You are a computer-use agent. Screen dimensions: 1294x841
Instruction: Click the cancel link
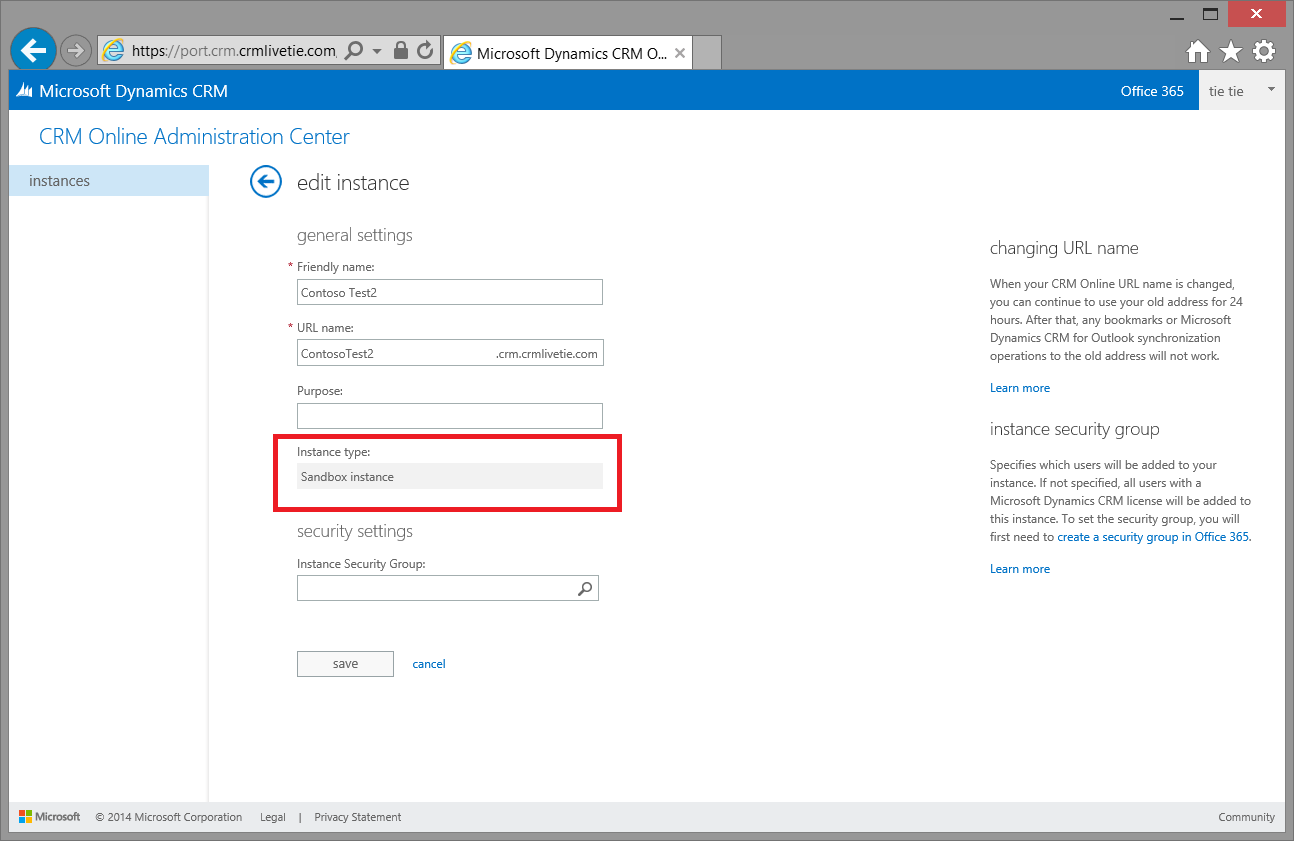click(x=429, y=664)
